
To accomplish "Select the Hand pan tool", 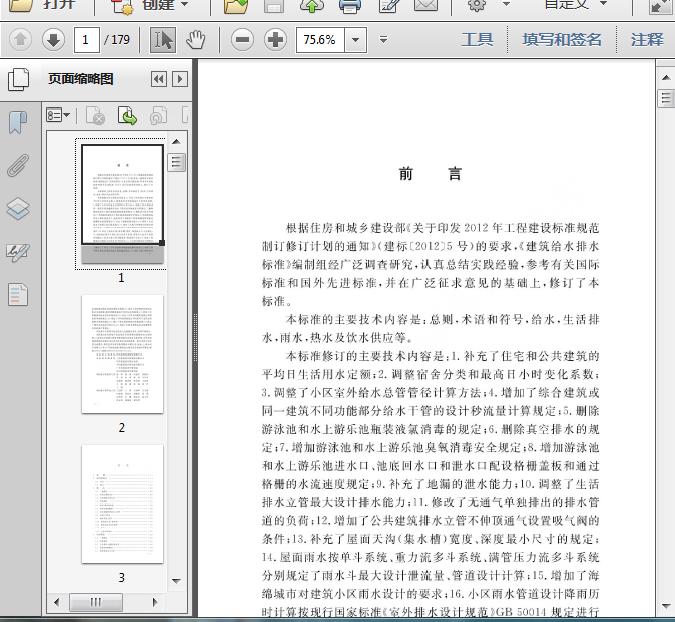I will click(x=196, y=40).
